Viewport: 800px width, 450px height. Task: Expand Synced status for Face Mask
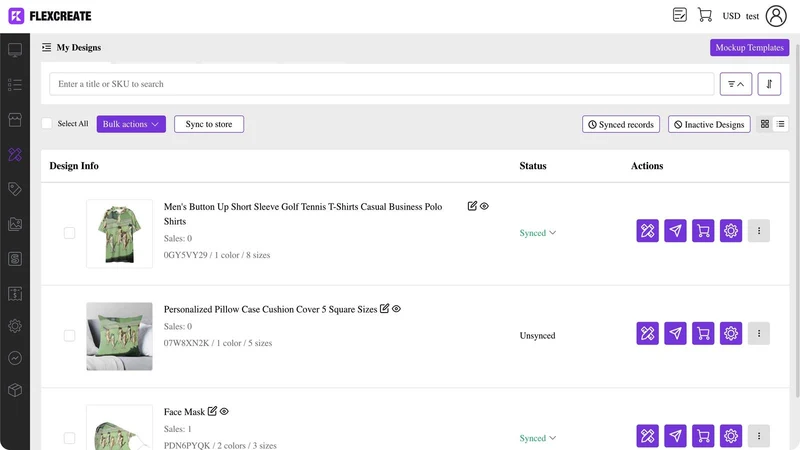(x=538, y=438)
